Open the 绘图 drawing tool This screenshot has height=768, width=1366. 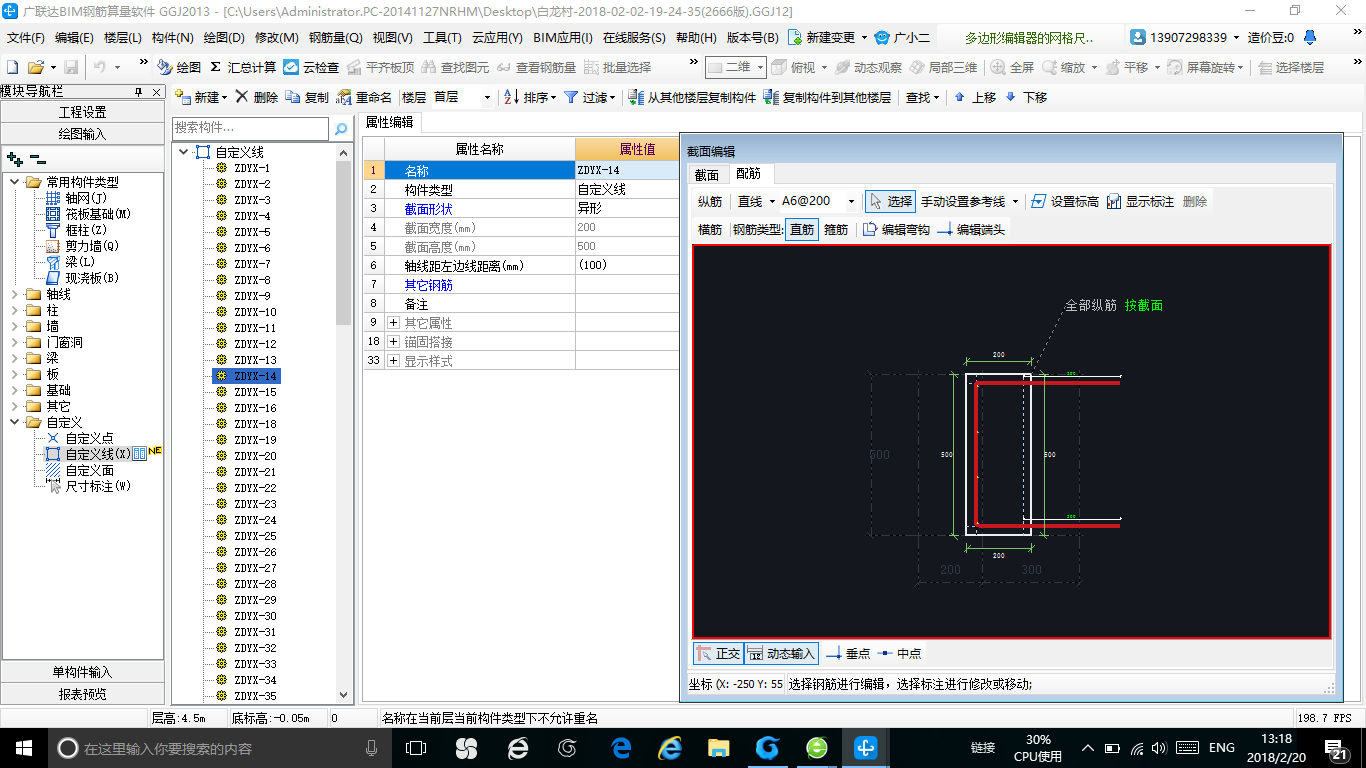tap(180, 67)
